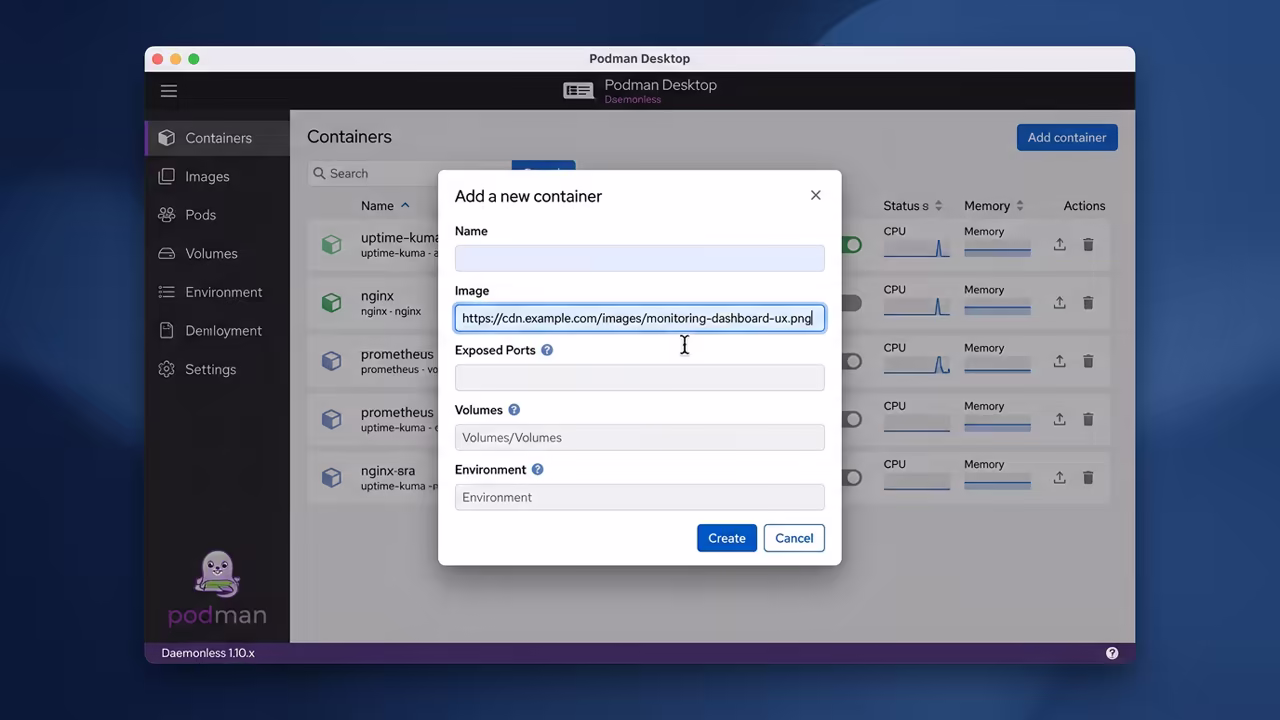Focus the Name input field

pyautogui.click(x=640, y=258)
